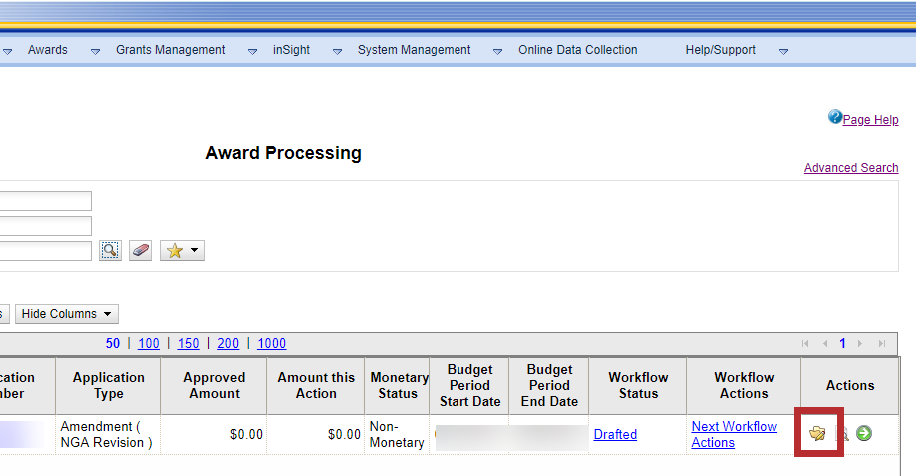Jump to the first results page arrow

click(805, 344)
